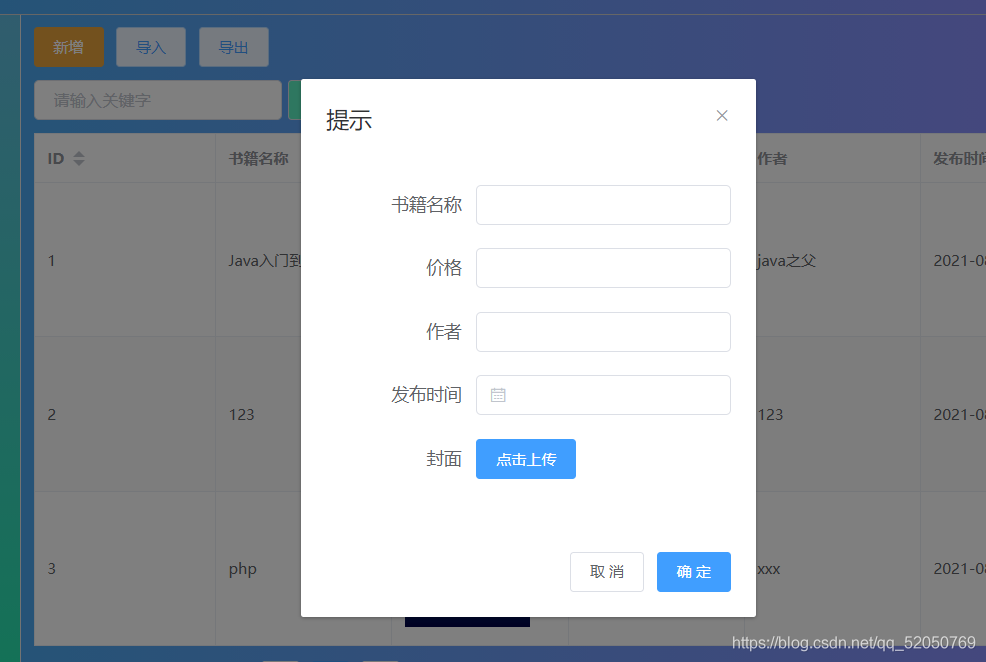Click the 书籍名称 text input field
This screenshot has width=986, height=662.
click(x=603, y=205)
